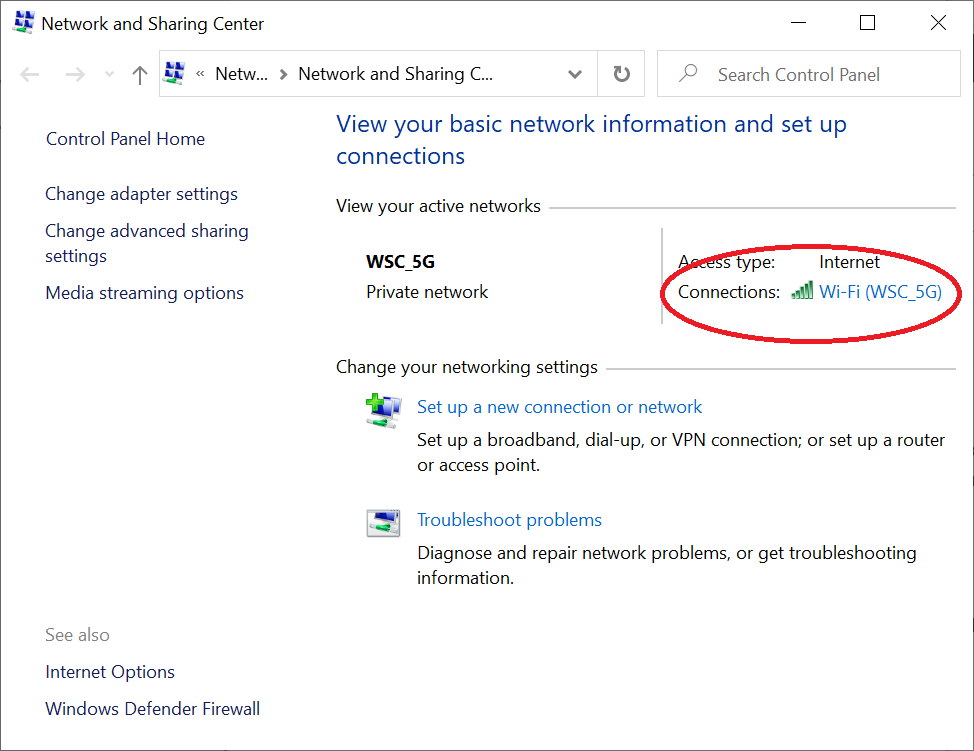Open Change advanced sharing settings
This screenshot has width=974, height=751.
(146, 243)
